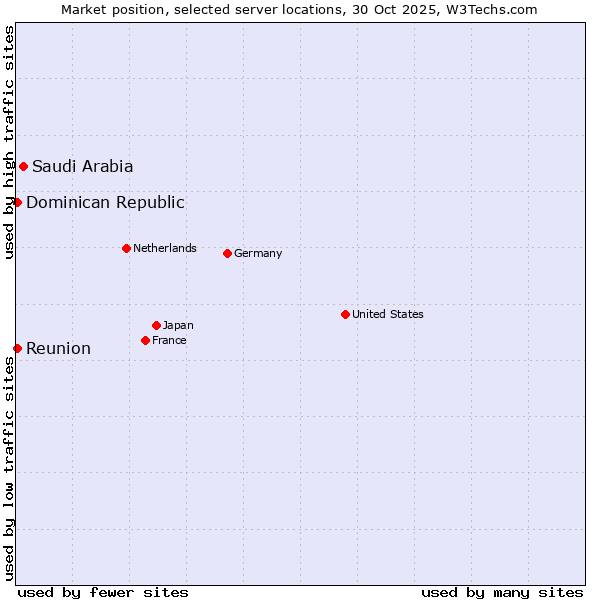Click the chart title mentioning W3Techs.com
The height and width of the screenshot is (600, 600).
tap(299, 9)
